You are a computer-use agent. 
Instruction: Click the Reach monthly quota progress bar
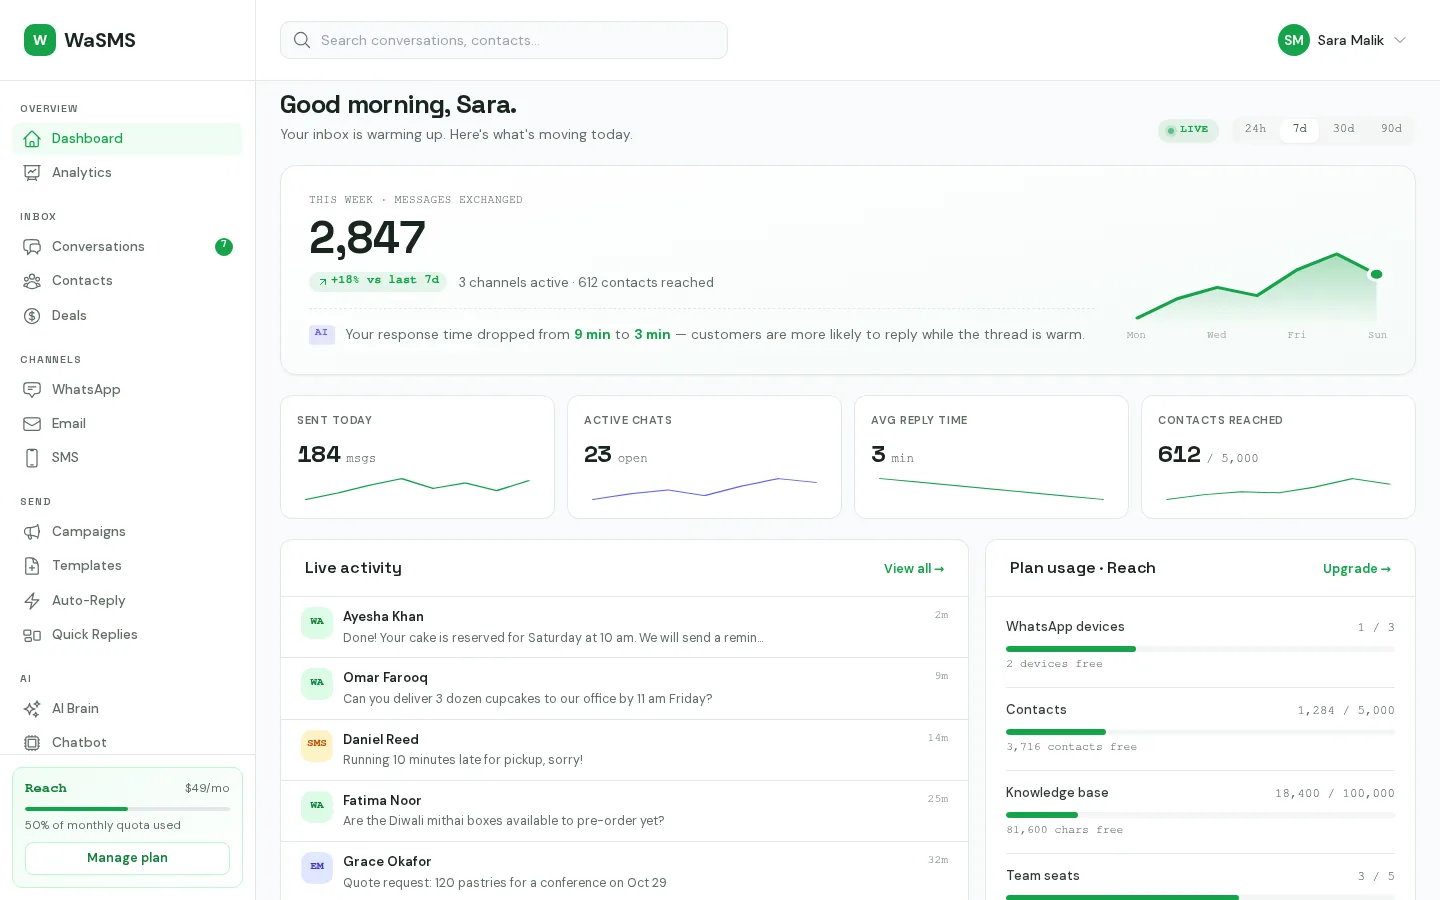click(127, 808)
